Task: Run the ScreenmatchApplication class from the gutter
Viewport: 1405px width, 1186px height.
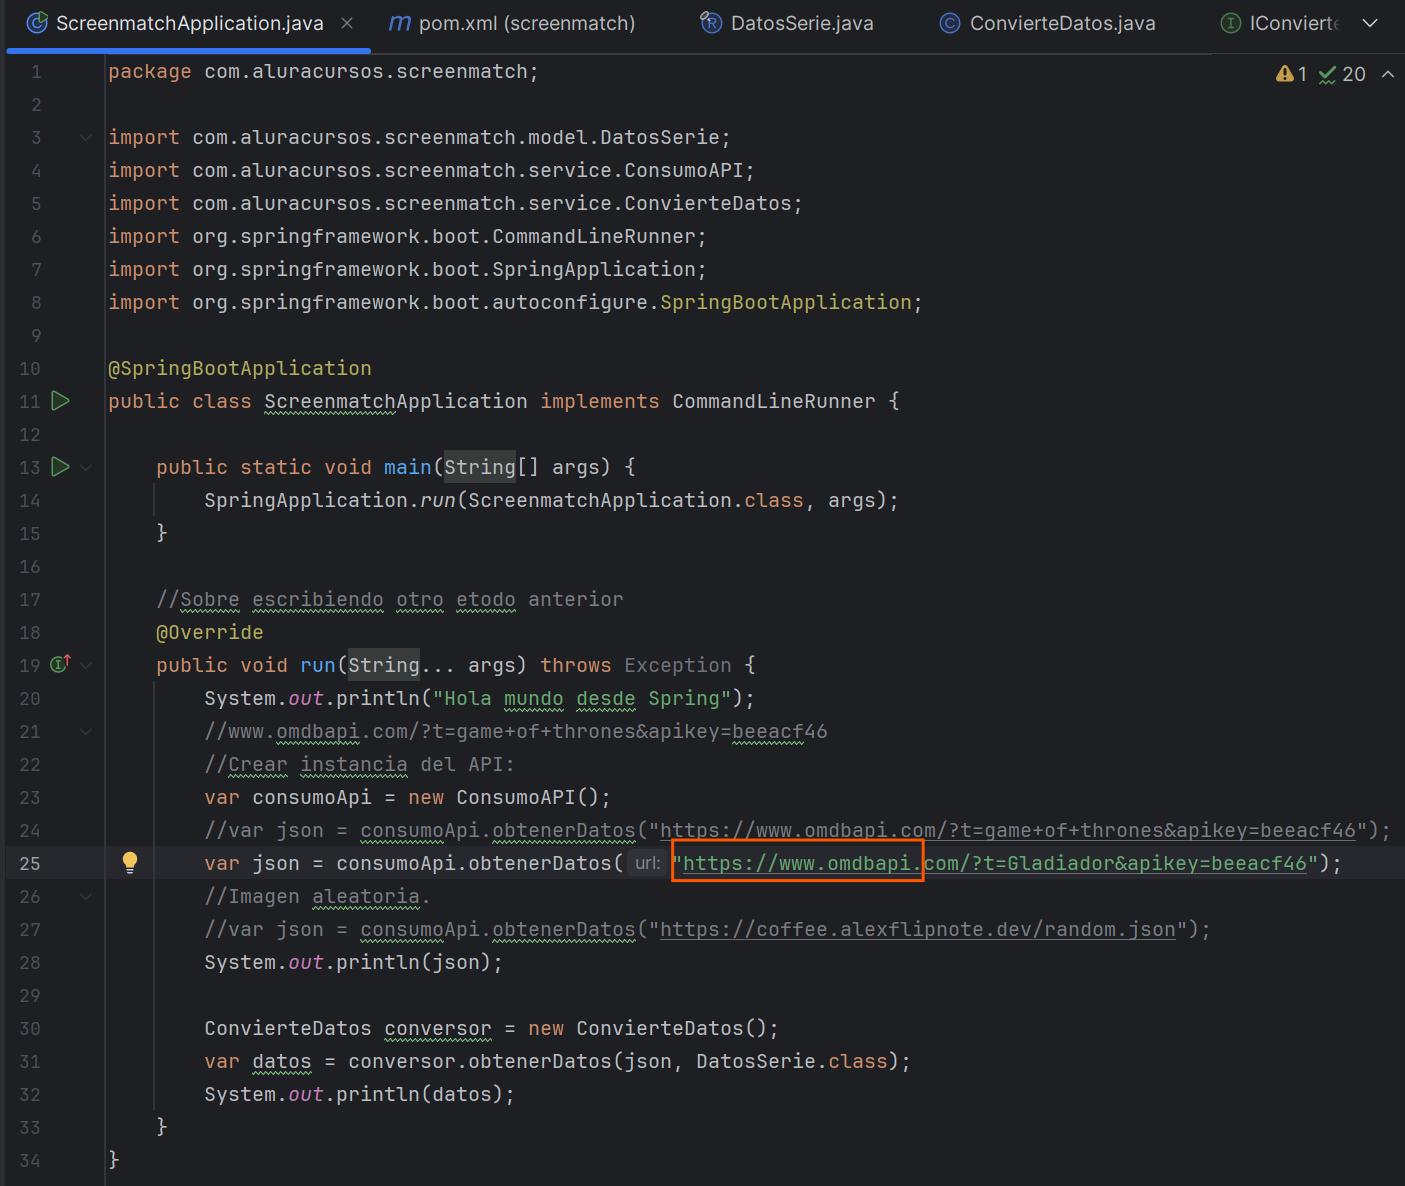Action: 61,401
